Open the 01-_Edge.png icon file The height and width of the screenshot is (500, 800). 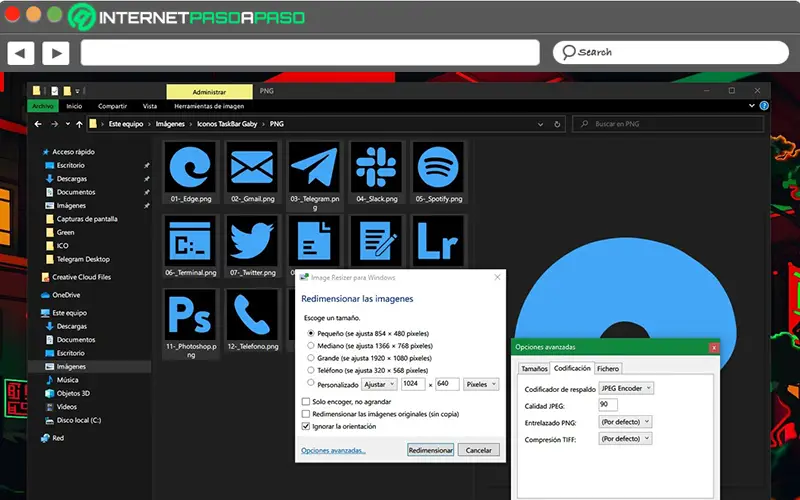190,172
